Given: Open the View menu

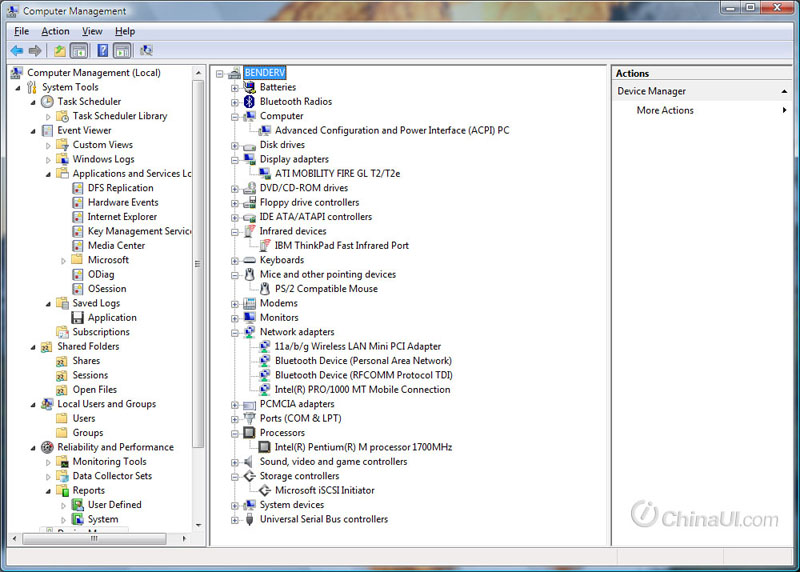Looking at the screenshot, I should tap(92, 31).
